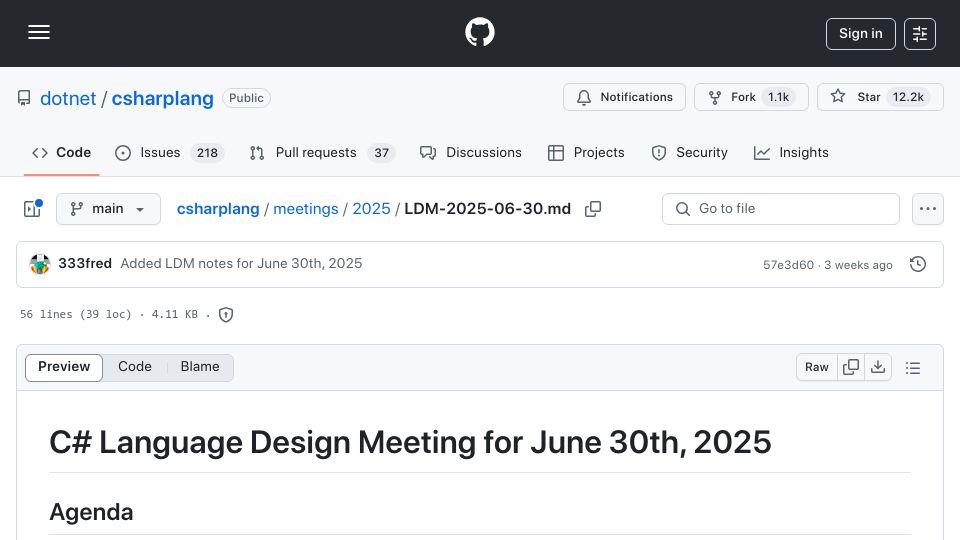Click the Public visibility label
This screenshot has height=540, width=960.
246,98
